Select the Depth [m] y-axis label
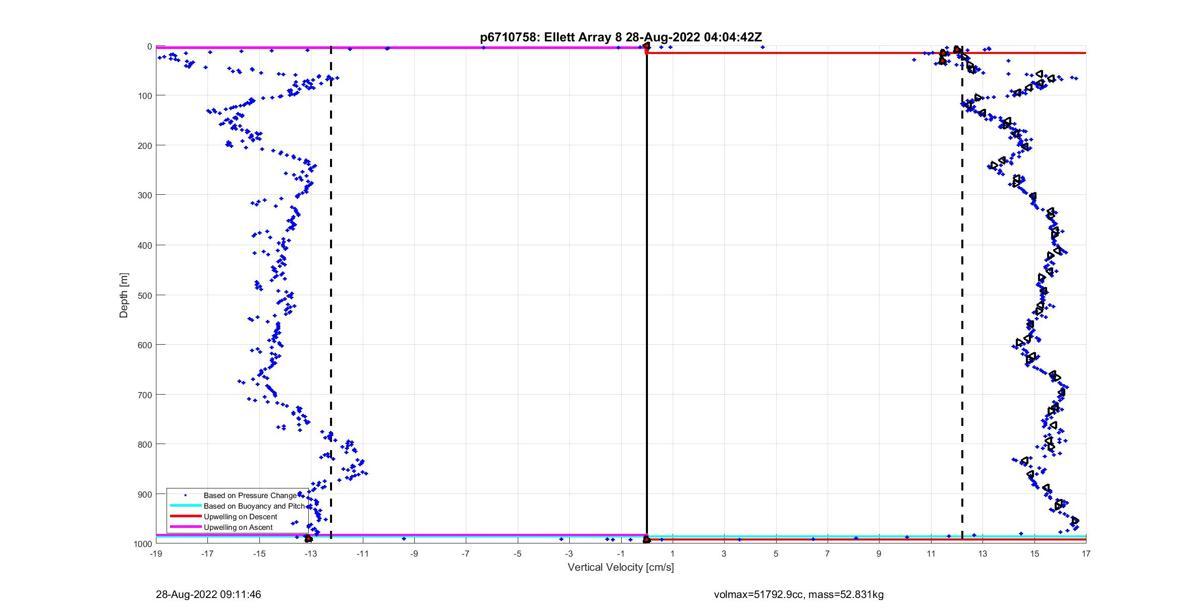 click(x=124, y=295)
